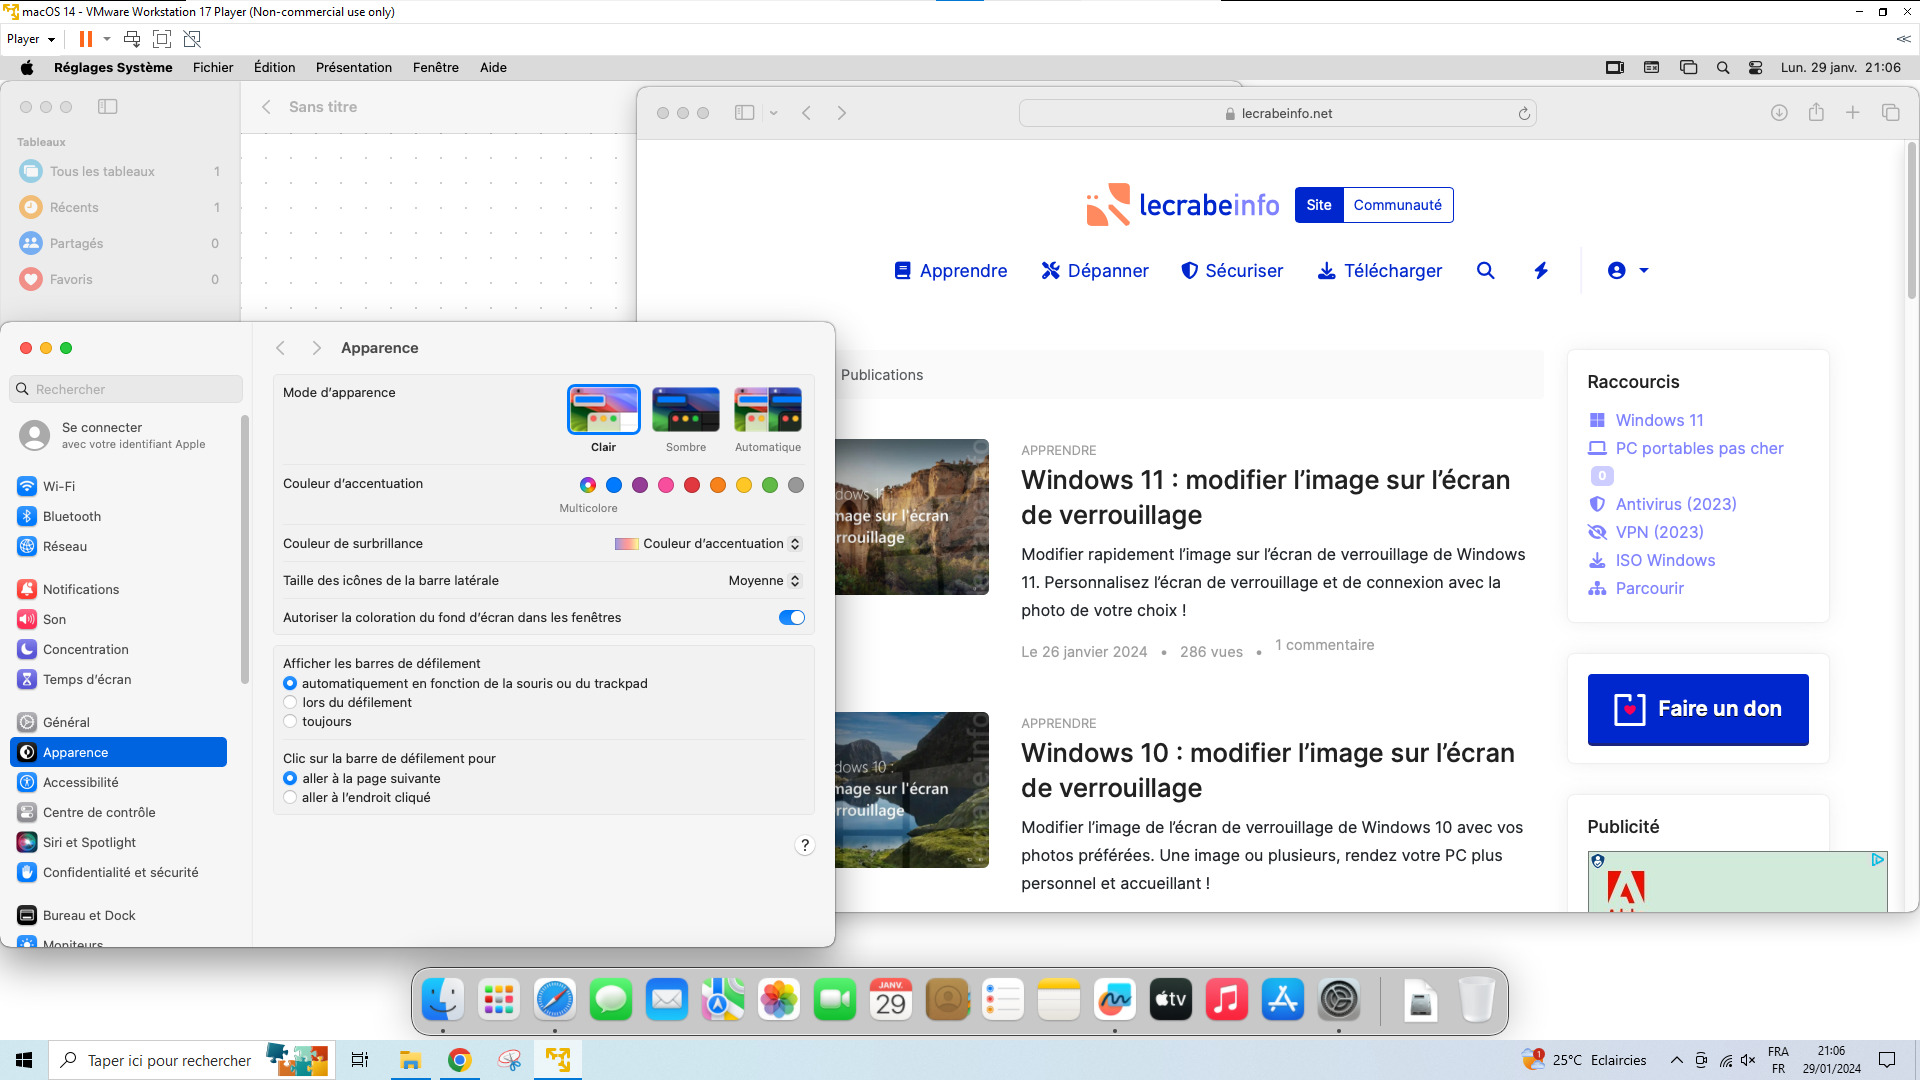Open Control Center in macOS menu bar
The height and width of the screenshot is (1080, 1920).
pos(1755,68)
